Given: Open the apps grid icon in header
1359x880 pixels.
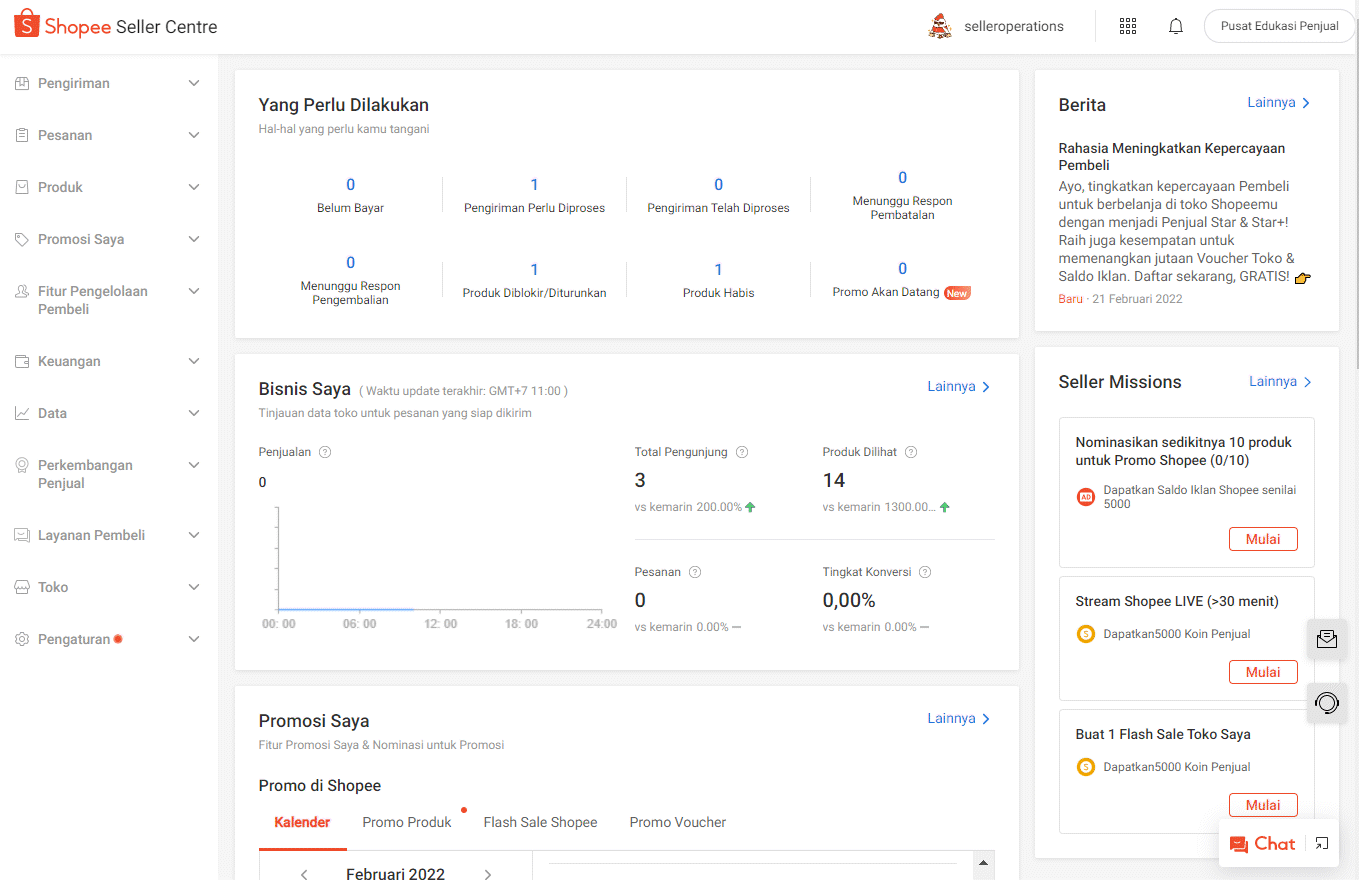Looking at the screenshot, I should pyautogui.click(x=1128, y=27).
